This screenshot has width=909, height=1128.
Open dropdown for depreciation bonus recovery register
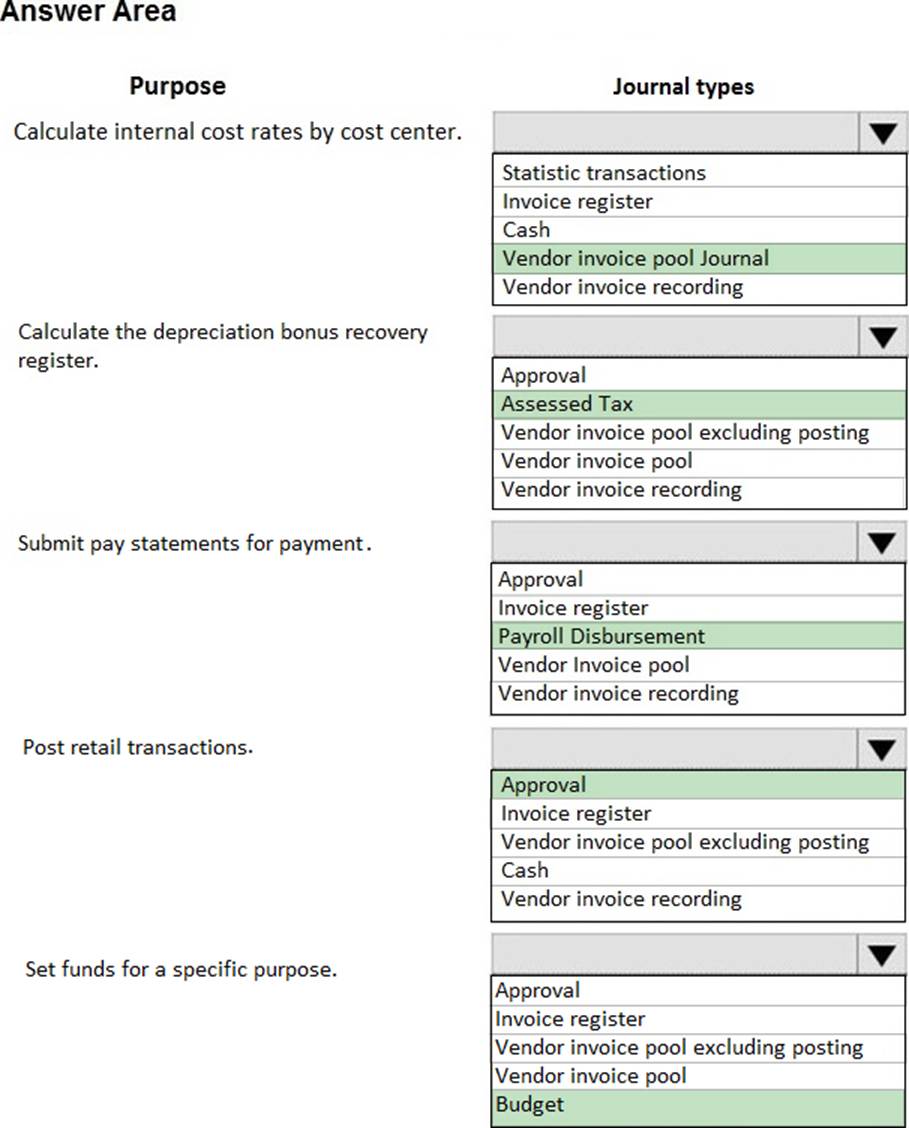(882, 337)
